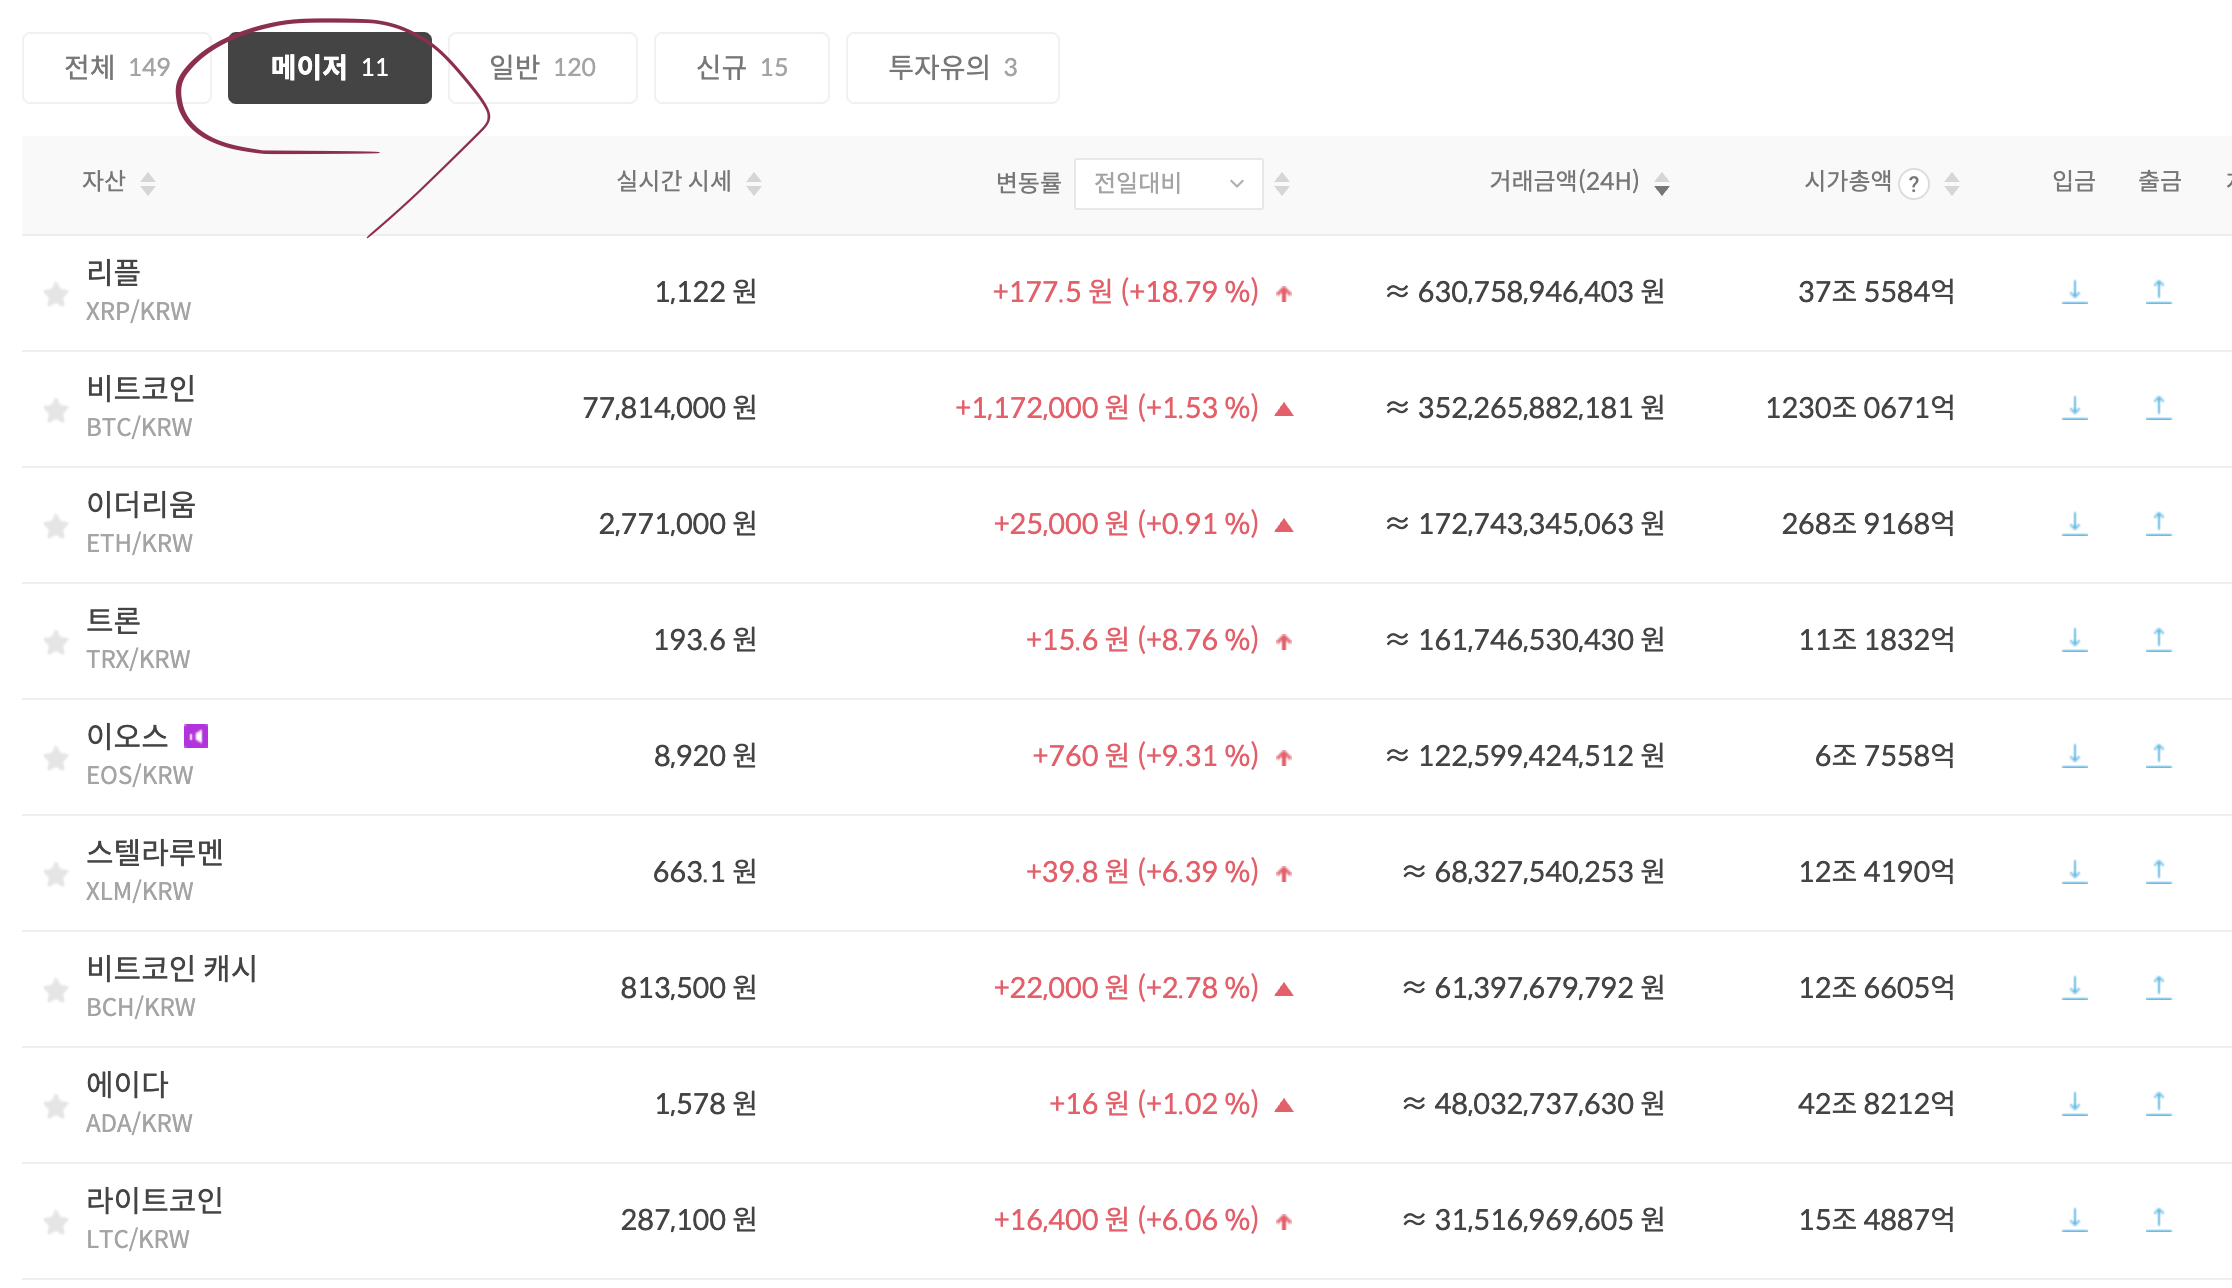The width and height of the screenshot is (2232, 1288).
Task: Click the 자산 column header
Action: tap(104, 183)
